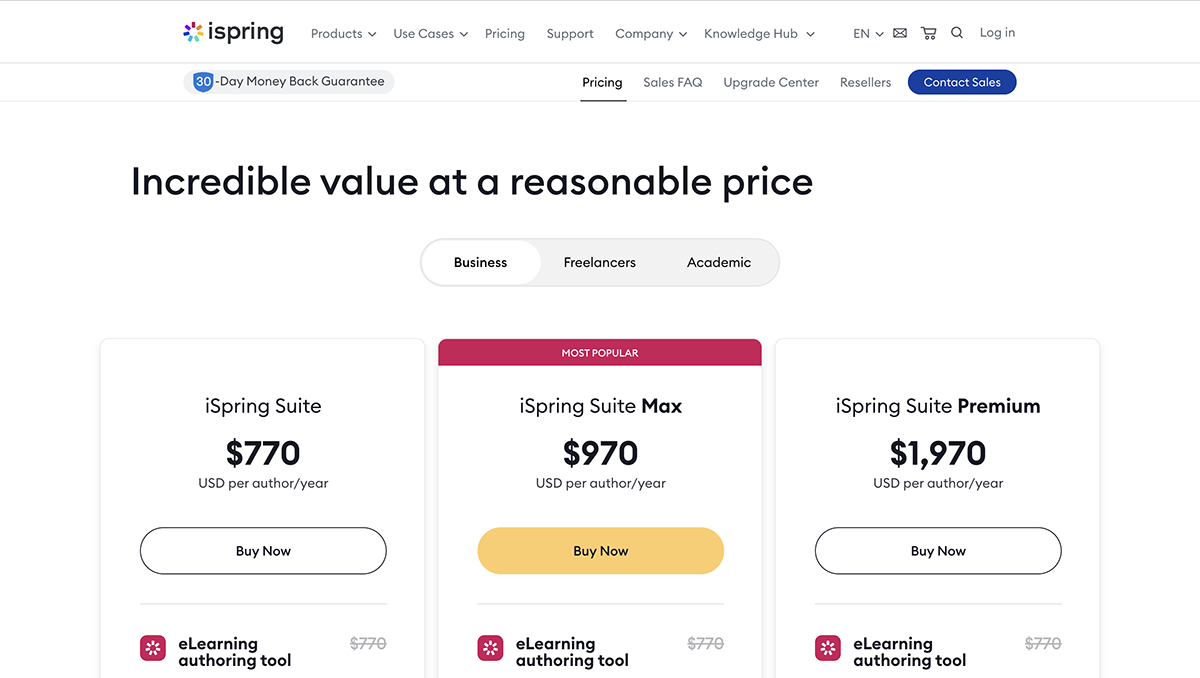Select the Business pricing option
1200x678 pixels.
(x=480, y=262)
